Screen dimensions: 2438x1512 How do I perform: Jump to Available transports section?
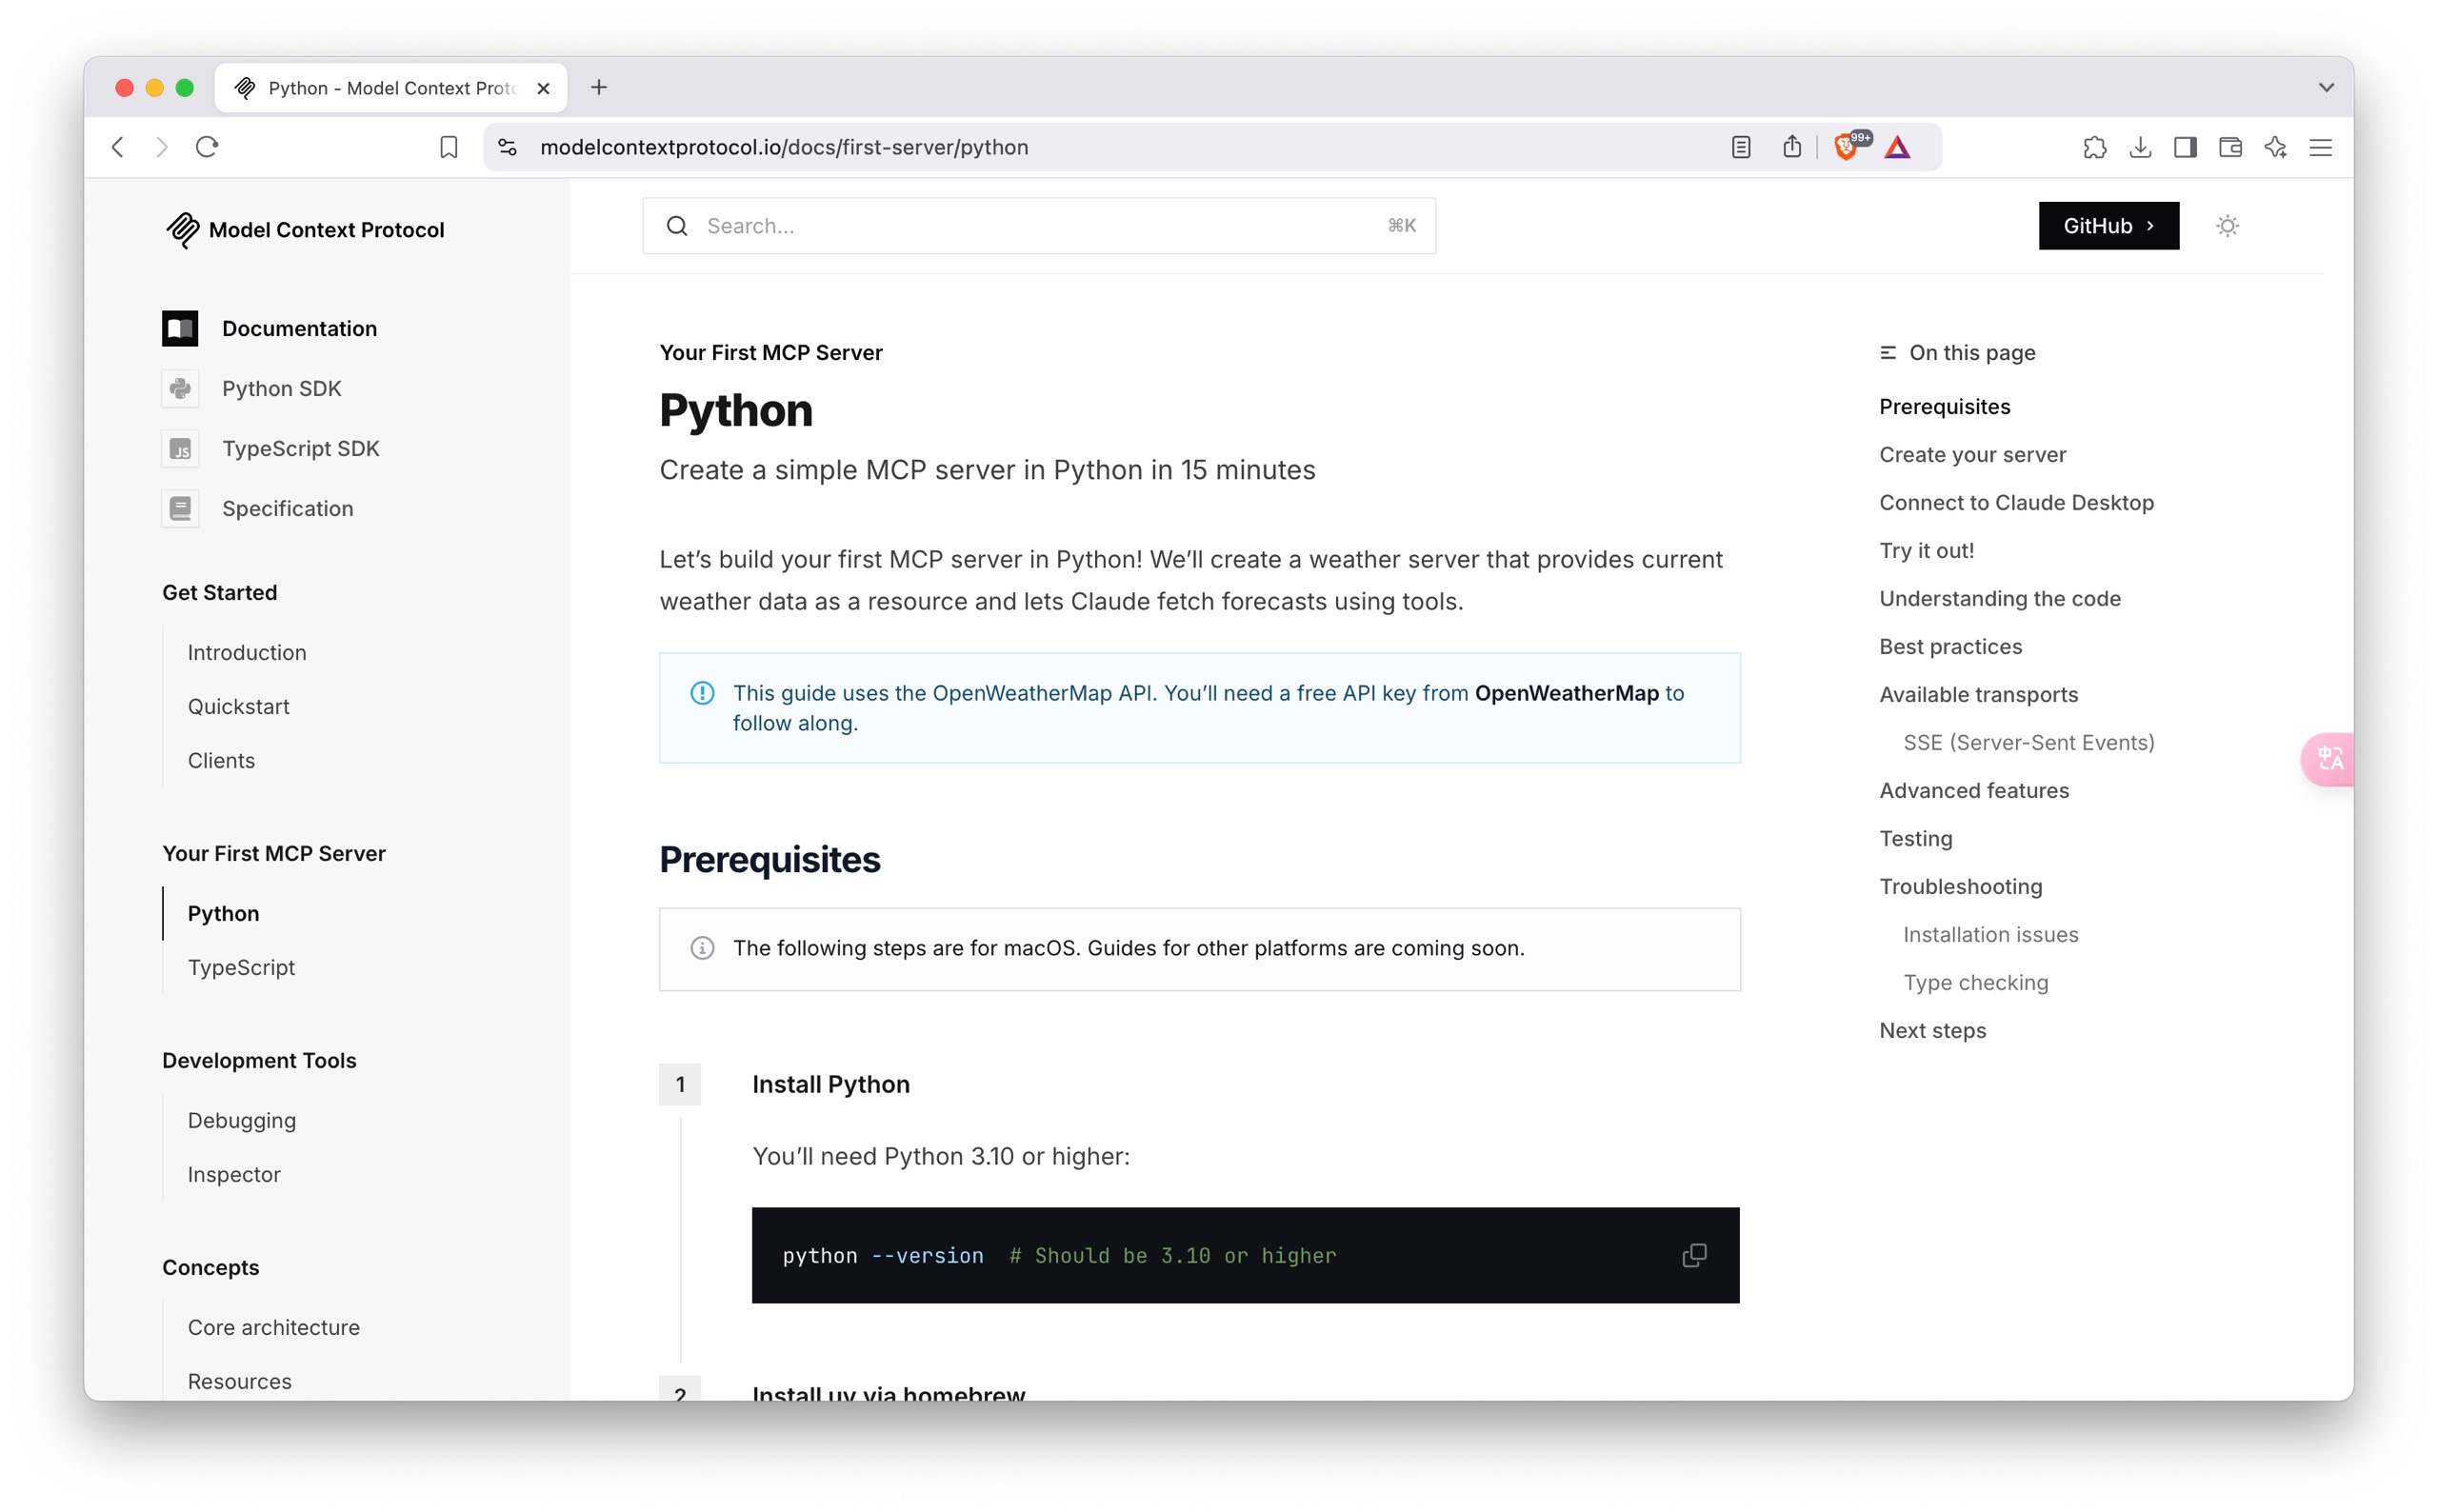point(1978,694)
